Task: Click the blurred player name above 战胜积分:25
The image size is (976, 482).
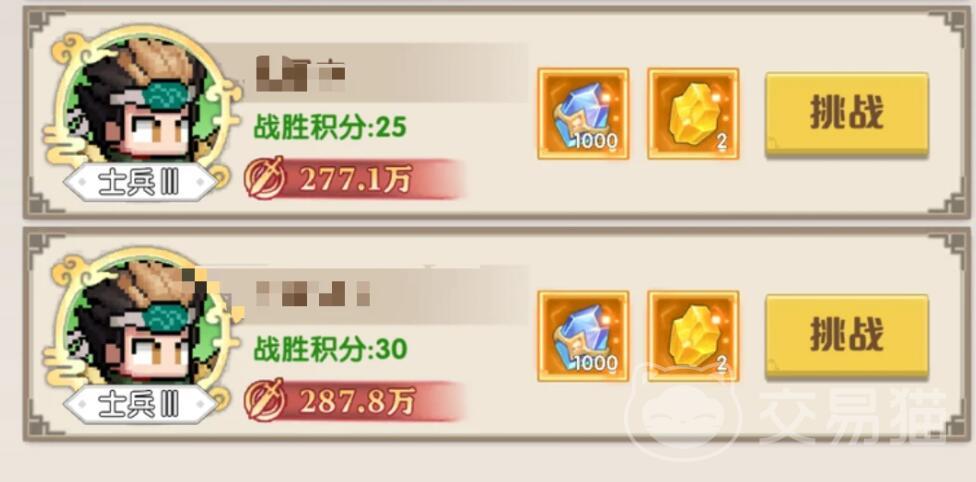Action: [x=301, y=73]
